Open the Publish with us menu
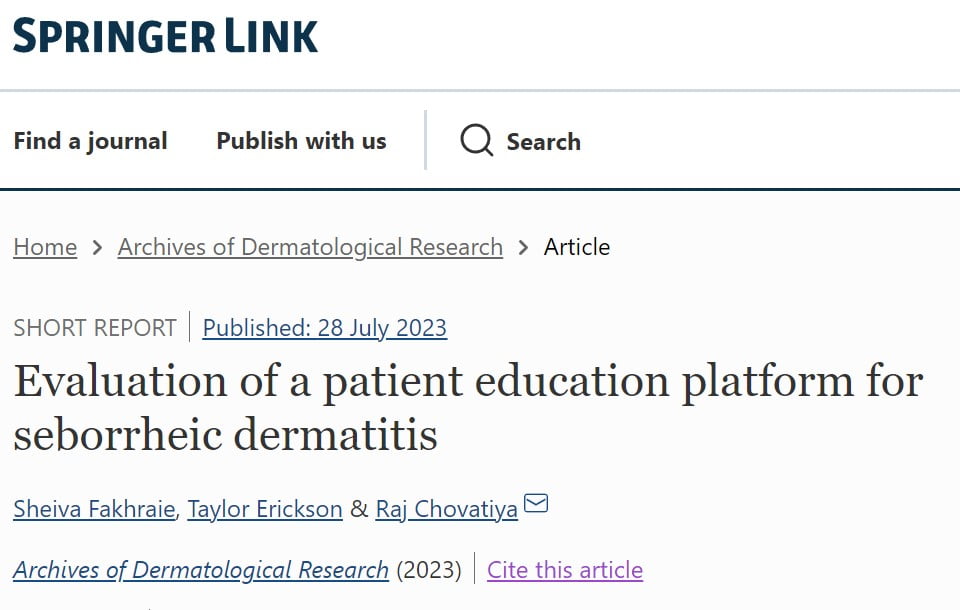The width and height of the screenshot is (960, 610). pos(301,141)
